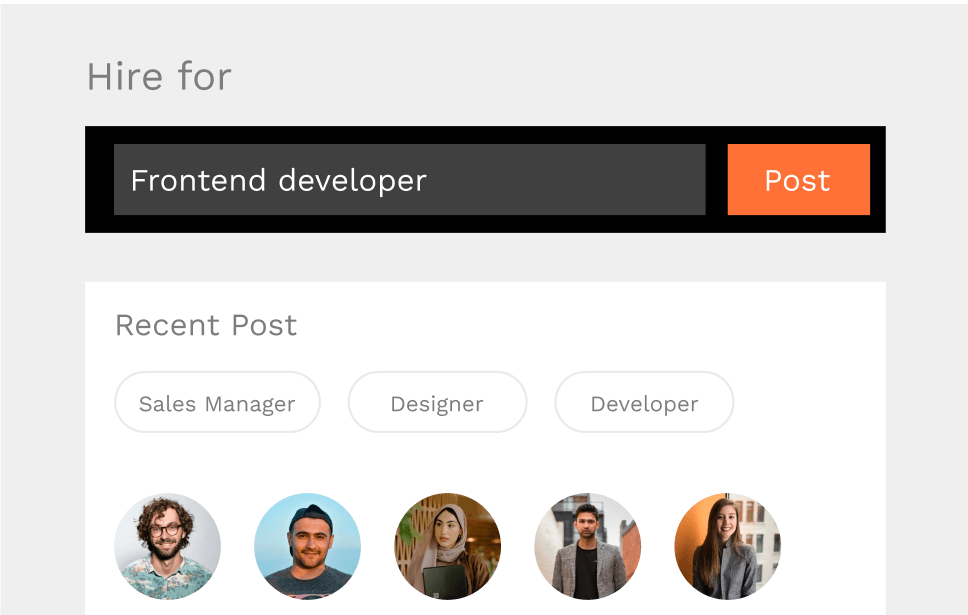Pick the Developer recent post tag
Image resolution: width=968 pixels, height=615 pixels.
[x=644, y=403]
